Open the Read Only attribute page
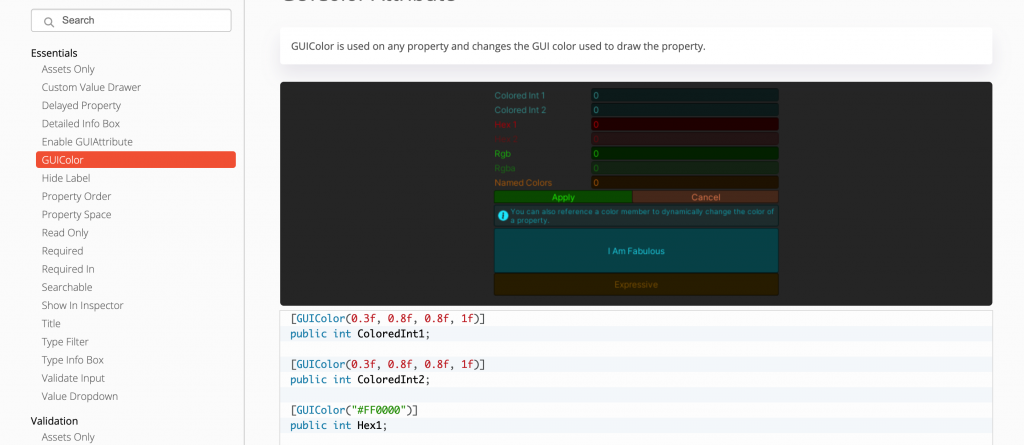This screenshot has width=1024, height=445. (x=65, y=233)
